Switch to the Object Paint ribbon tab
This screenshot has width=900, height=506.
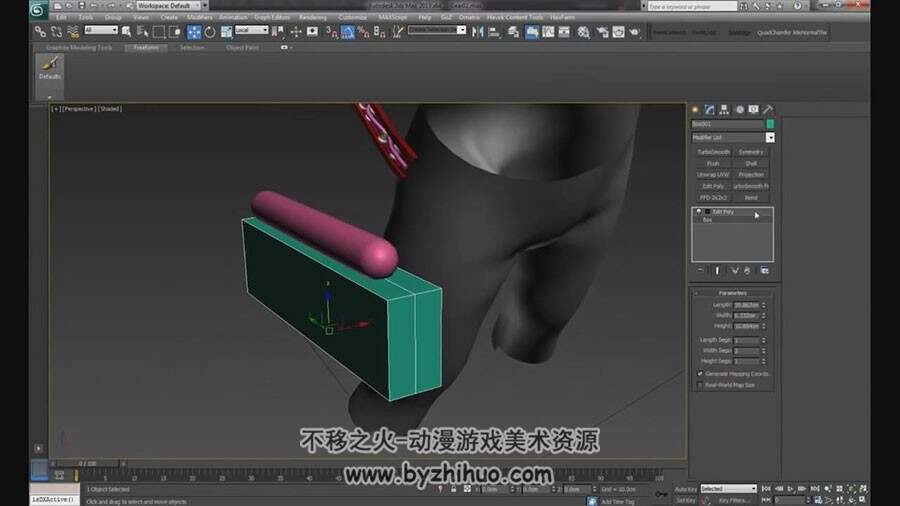pos(242,48)
